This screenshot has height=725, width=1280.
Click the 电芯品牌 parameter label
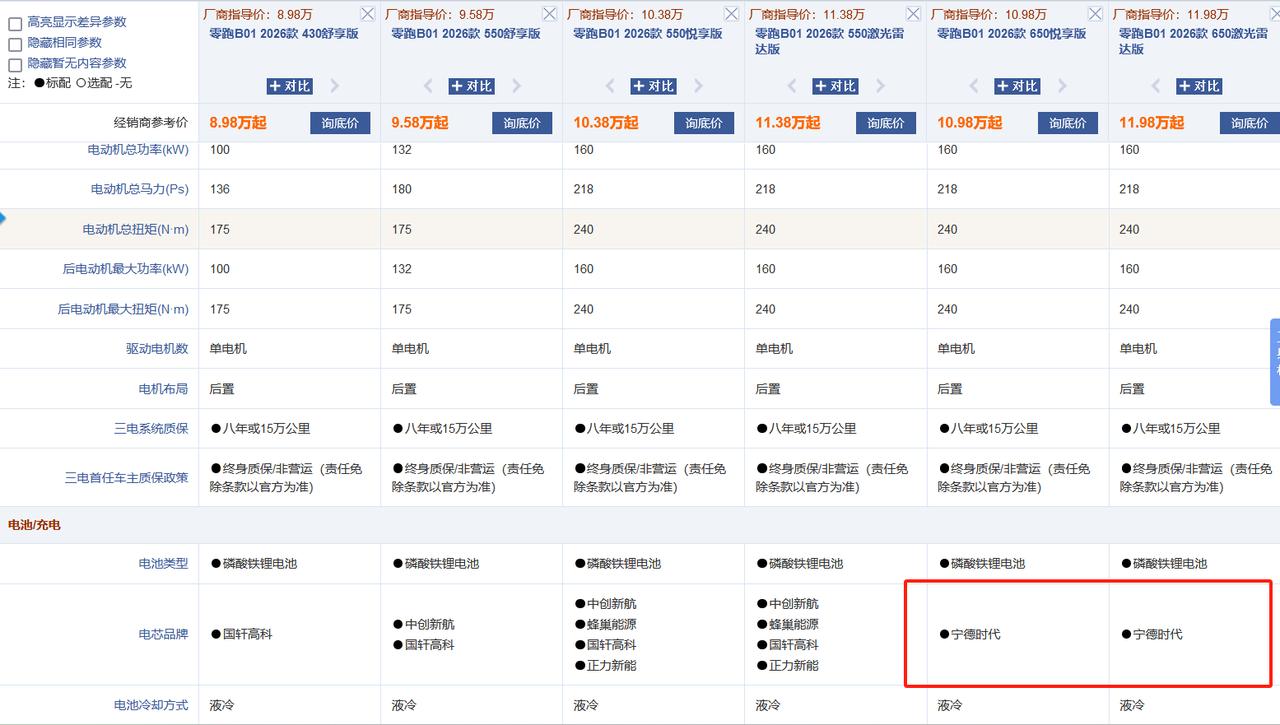click(163, 634)
